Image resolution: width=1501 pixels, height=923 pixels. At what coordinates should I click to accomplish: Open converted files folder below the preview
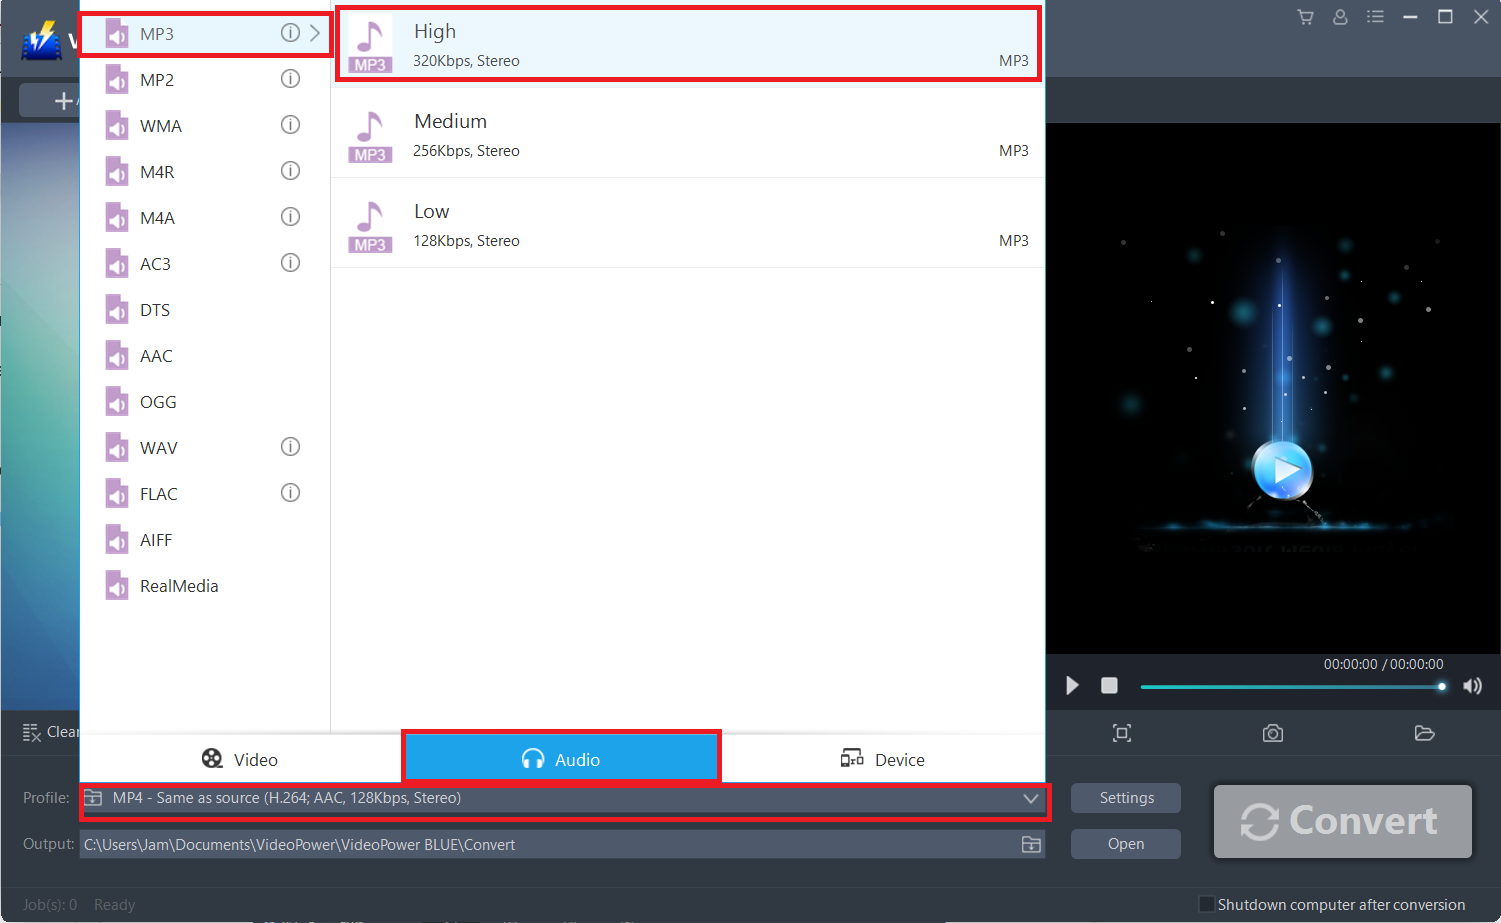[1424, 733]
